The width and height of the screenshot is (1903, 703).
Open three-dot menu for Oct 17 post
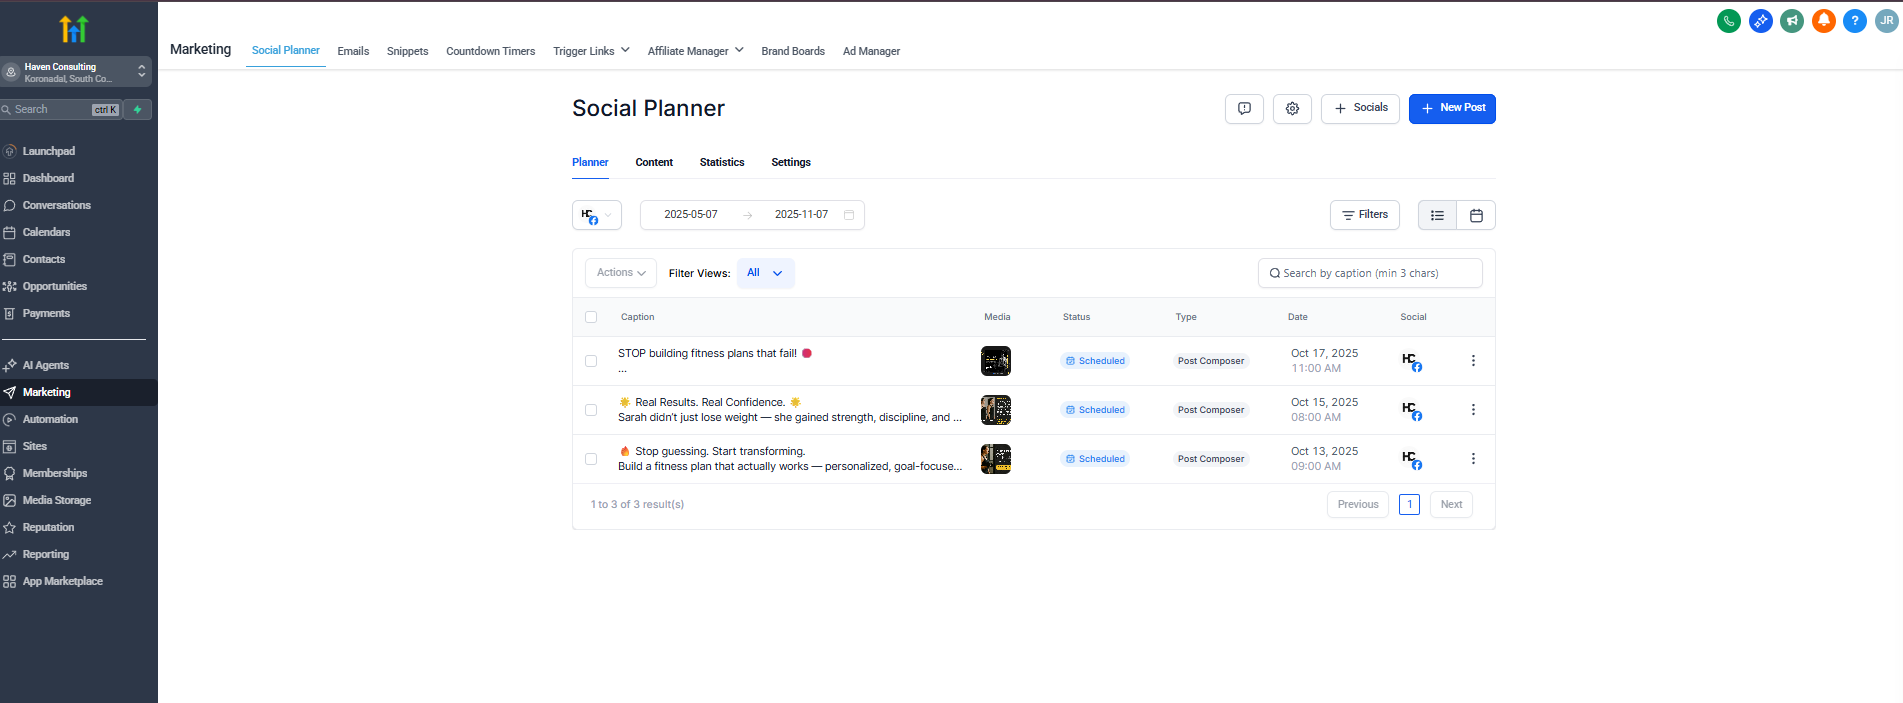(x=1473, y=361)
